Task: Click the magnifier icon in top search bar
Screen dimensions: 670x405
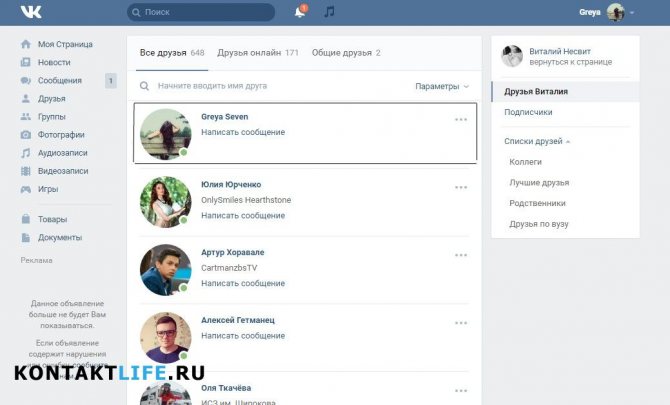Action: (136, 12)
